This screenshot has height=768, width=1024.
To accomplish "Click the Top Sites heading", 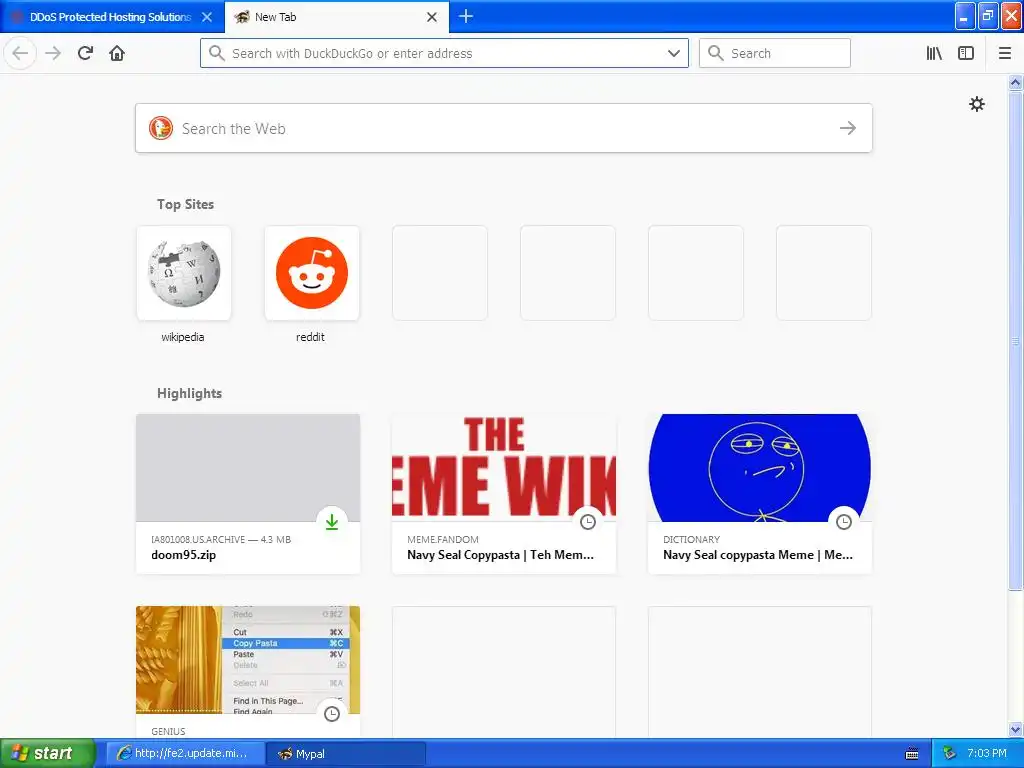I will point(185,204).
